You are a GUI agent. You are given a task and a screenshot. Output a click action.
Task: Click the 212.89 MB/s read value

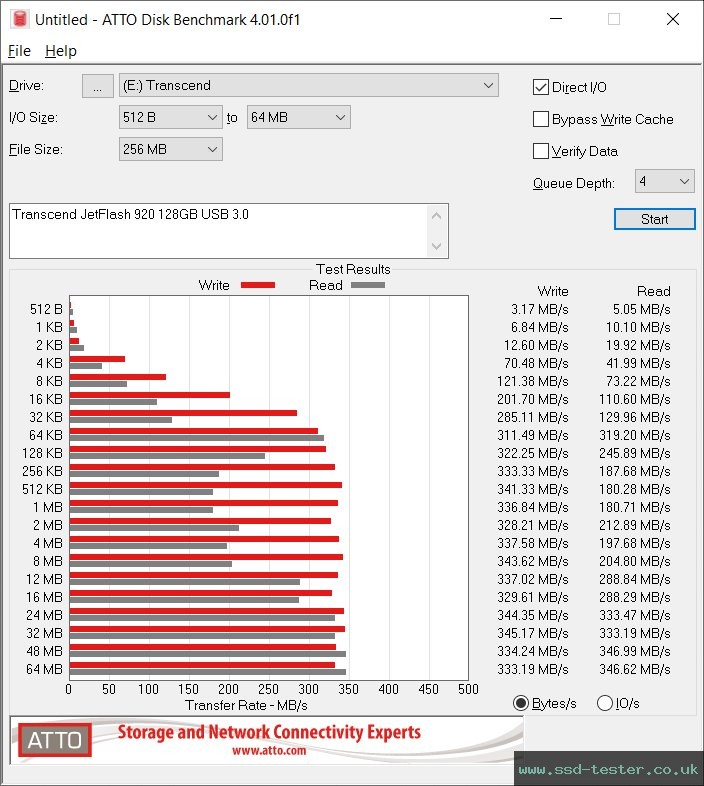[x=634, y=525]
